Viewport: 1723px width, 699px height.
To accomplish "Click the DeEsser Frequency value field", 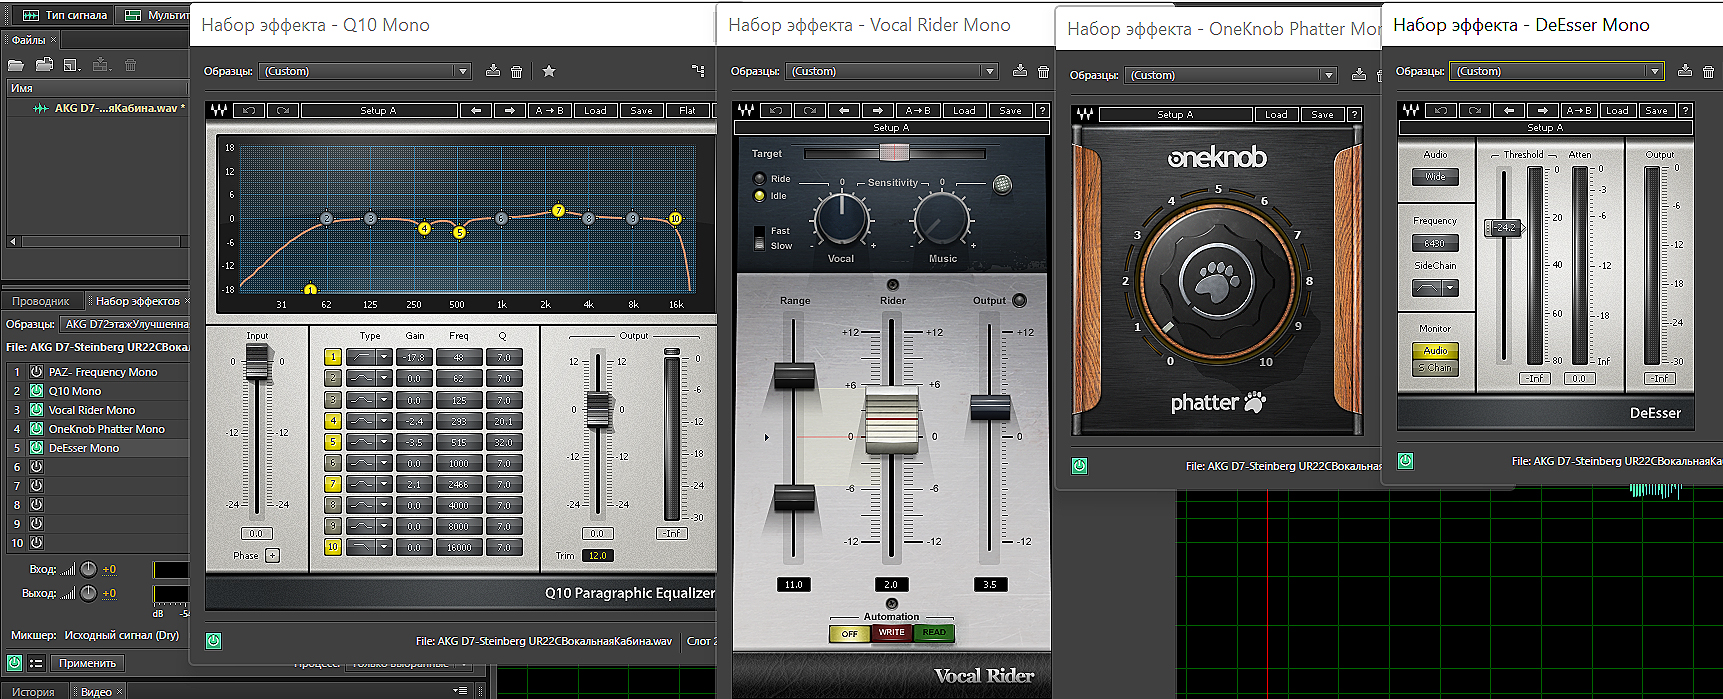I will (x=1434, y=243).
